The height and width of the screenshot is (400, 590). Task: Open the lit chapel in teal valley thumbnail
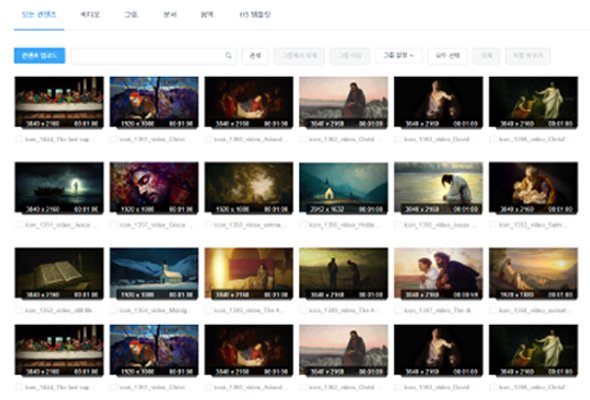(344, 188)
